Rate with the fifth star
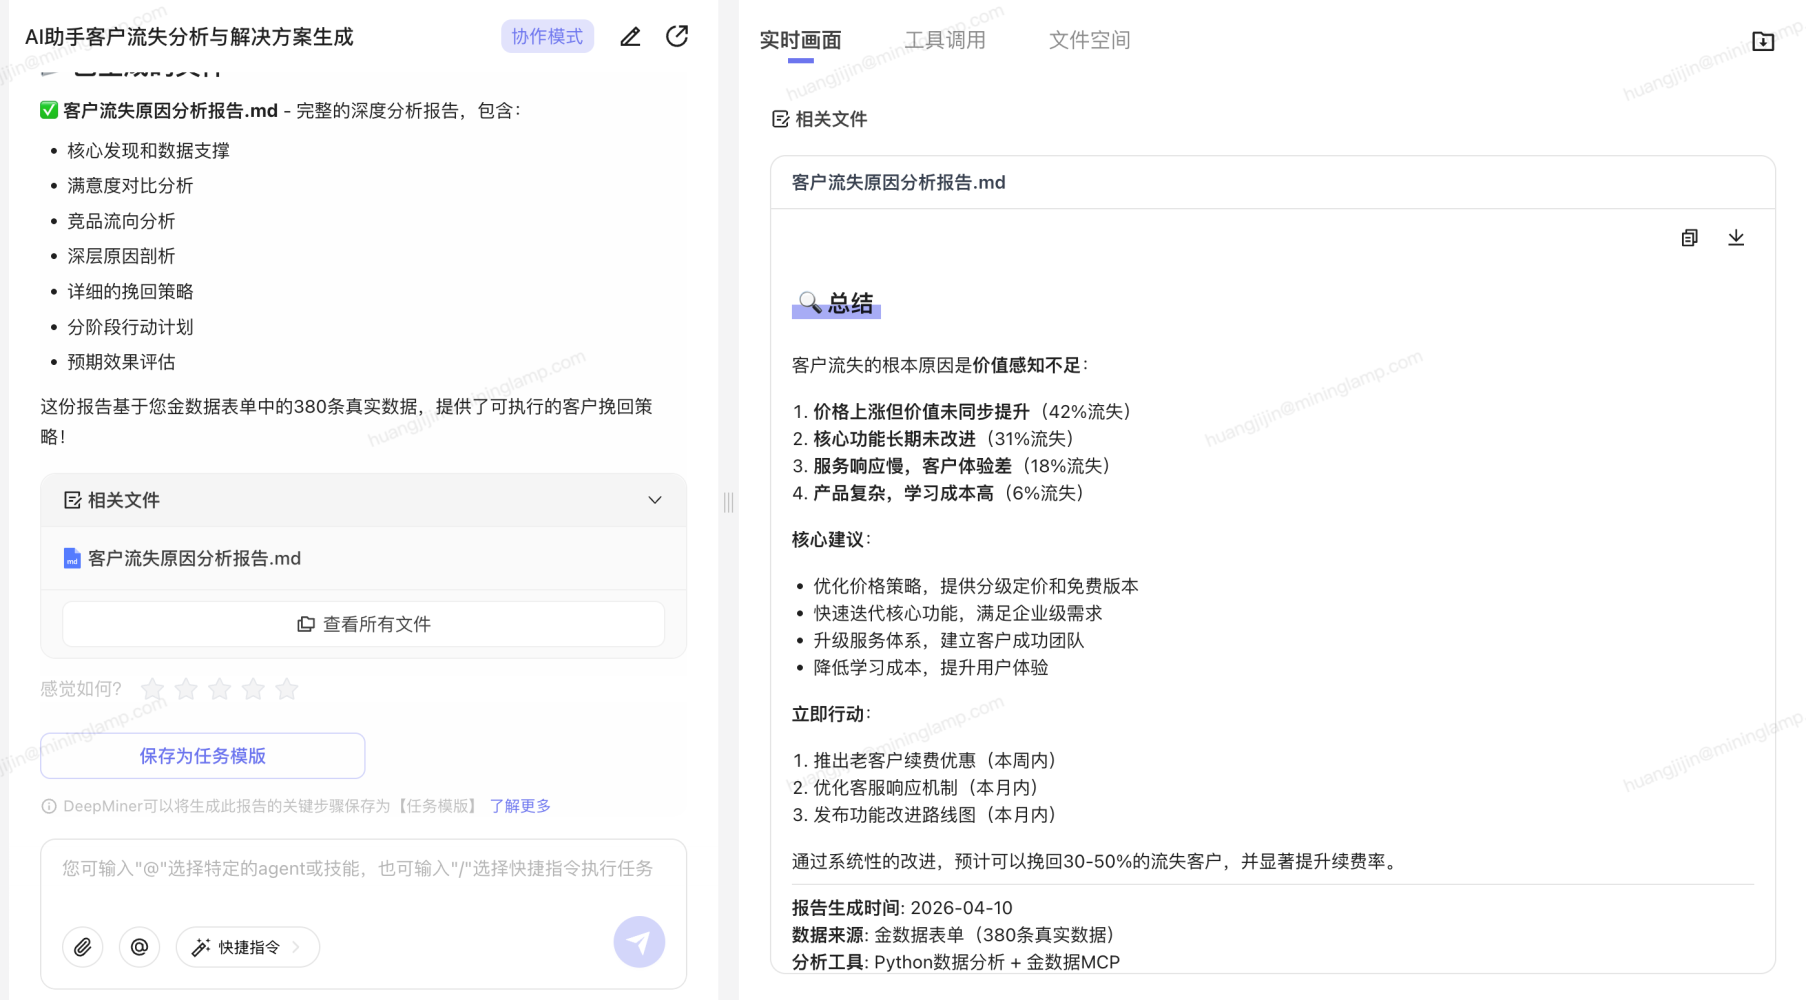 point(287,689)
